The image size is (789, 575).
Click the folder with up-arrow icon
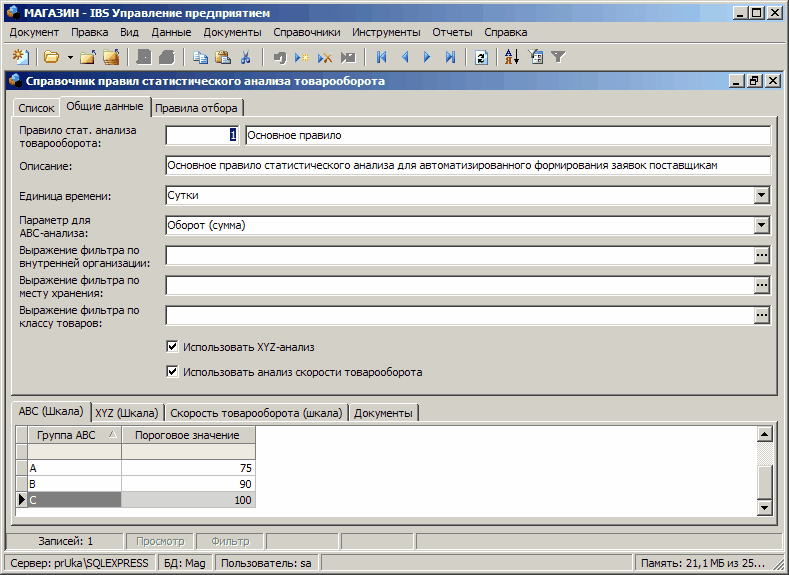[88, 57]
